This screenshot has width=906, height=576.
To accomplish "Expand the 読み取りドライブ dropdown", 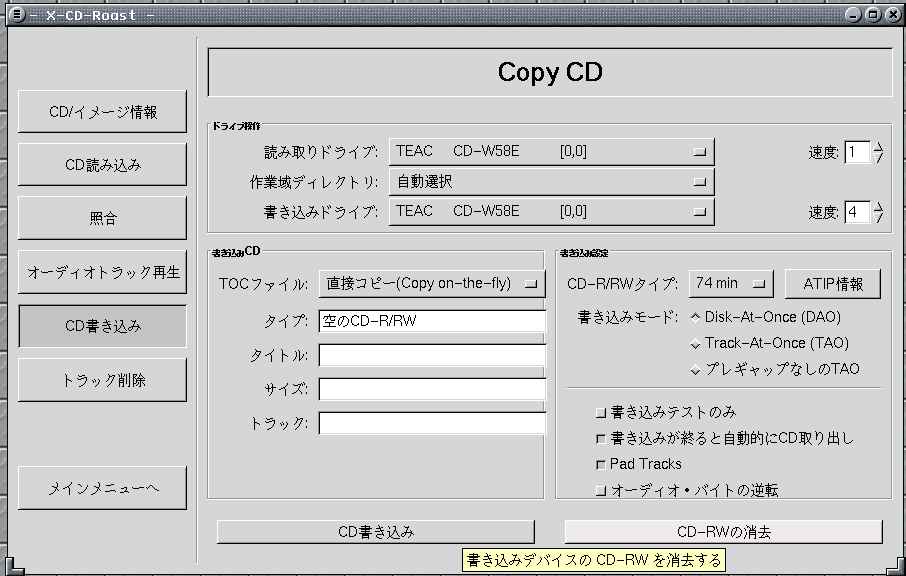I will 551,152.
